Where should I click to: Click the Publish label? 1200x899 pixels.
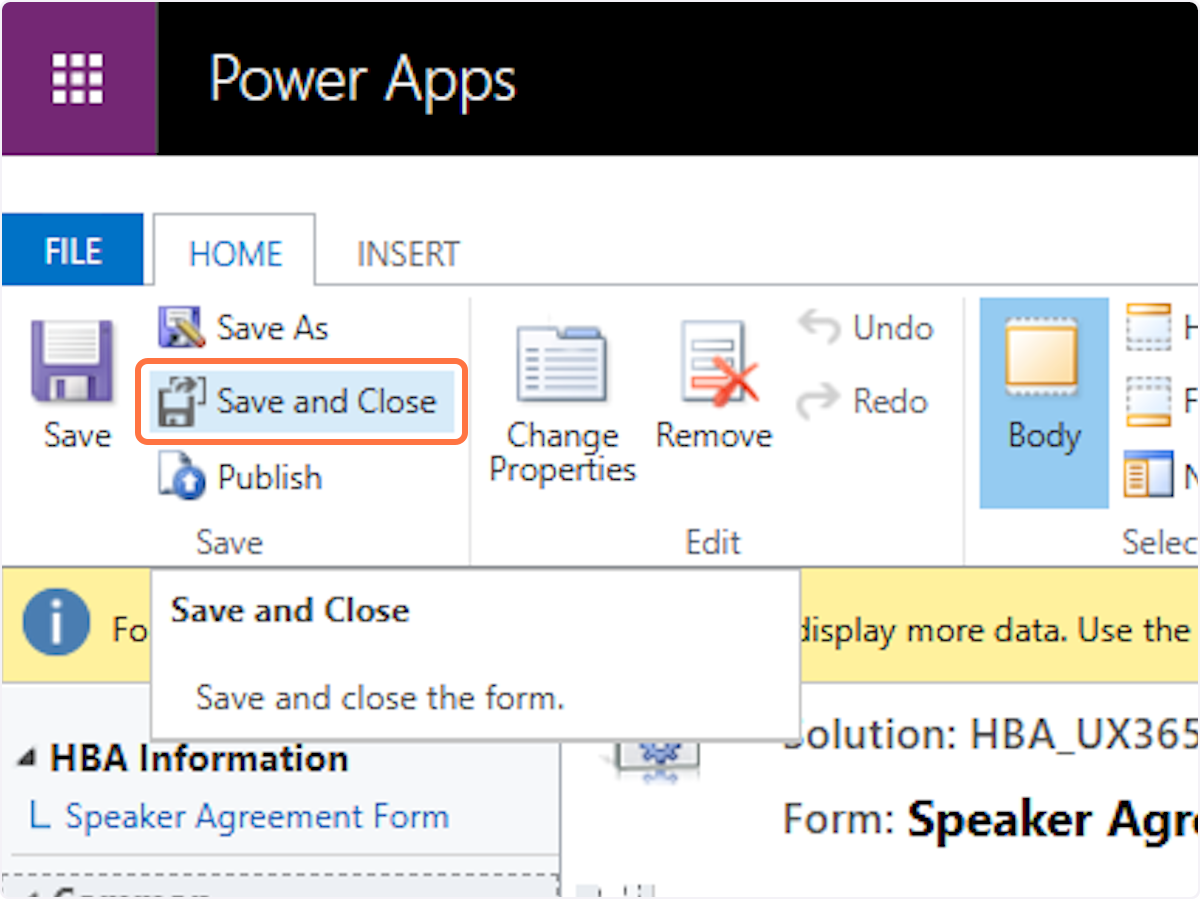click(270, 477)
